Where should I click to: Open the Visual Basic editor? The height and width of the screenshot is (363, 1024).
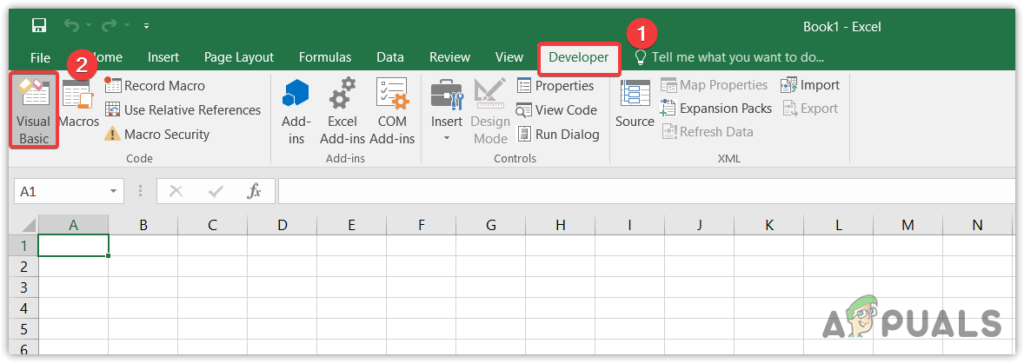pos(33,110)
